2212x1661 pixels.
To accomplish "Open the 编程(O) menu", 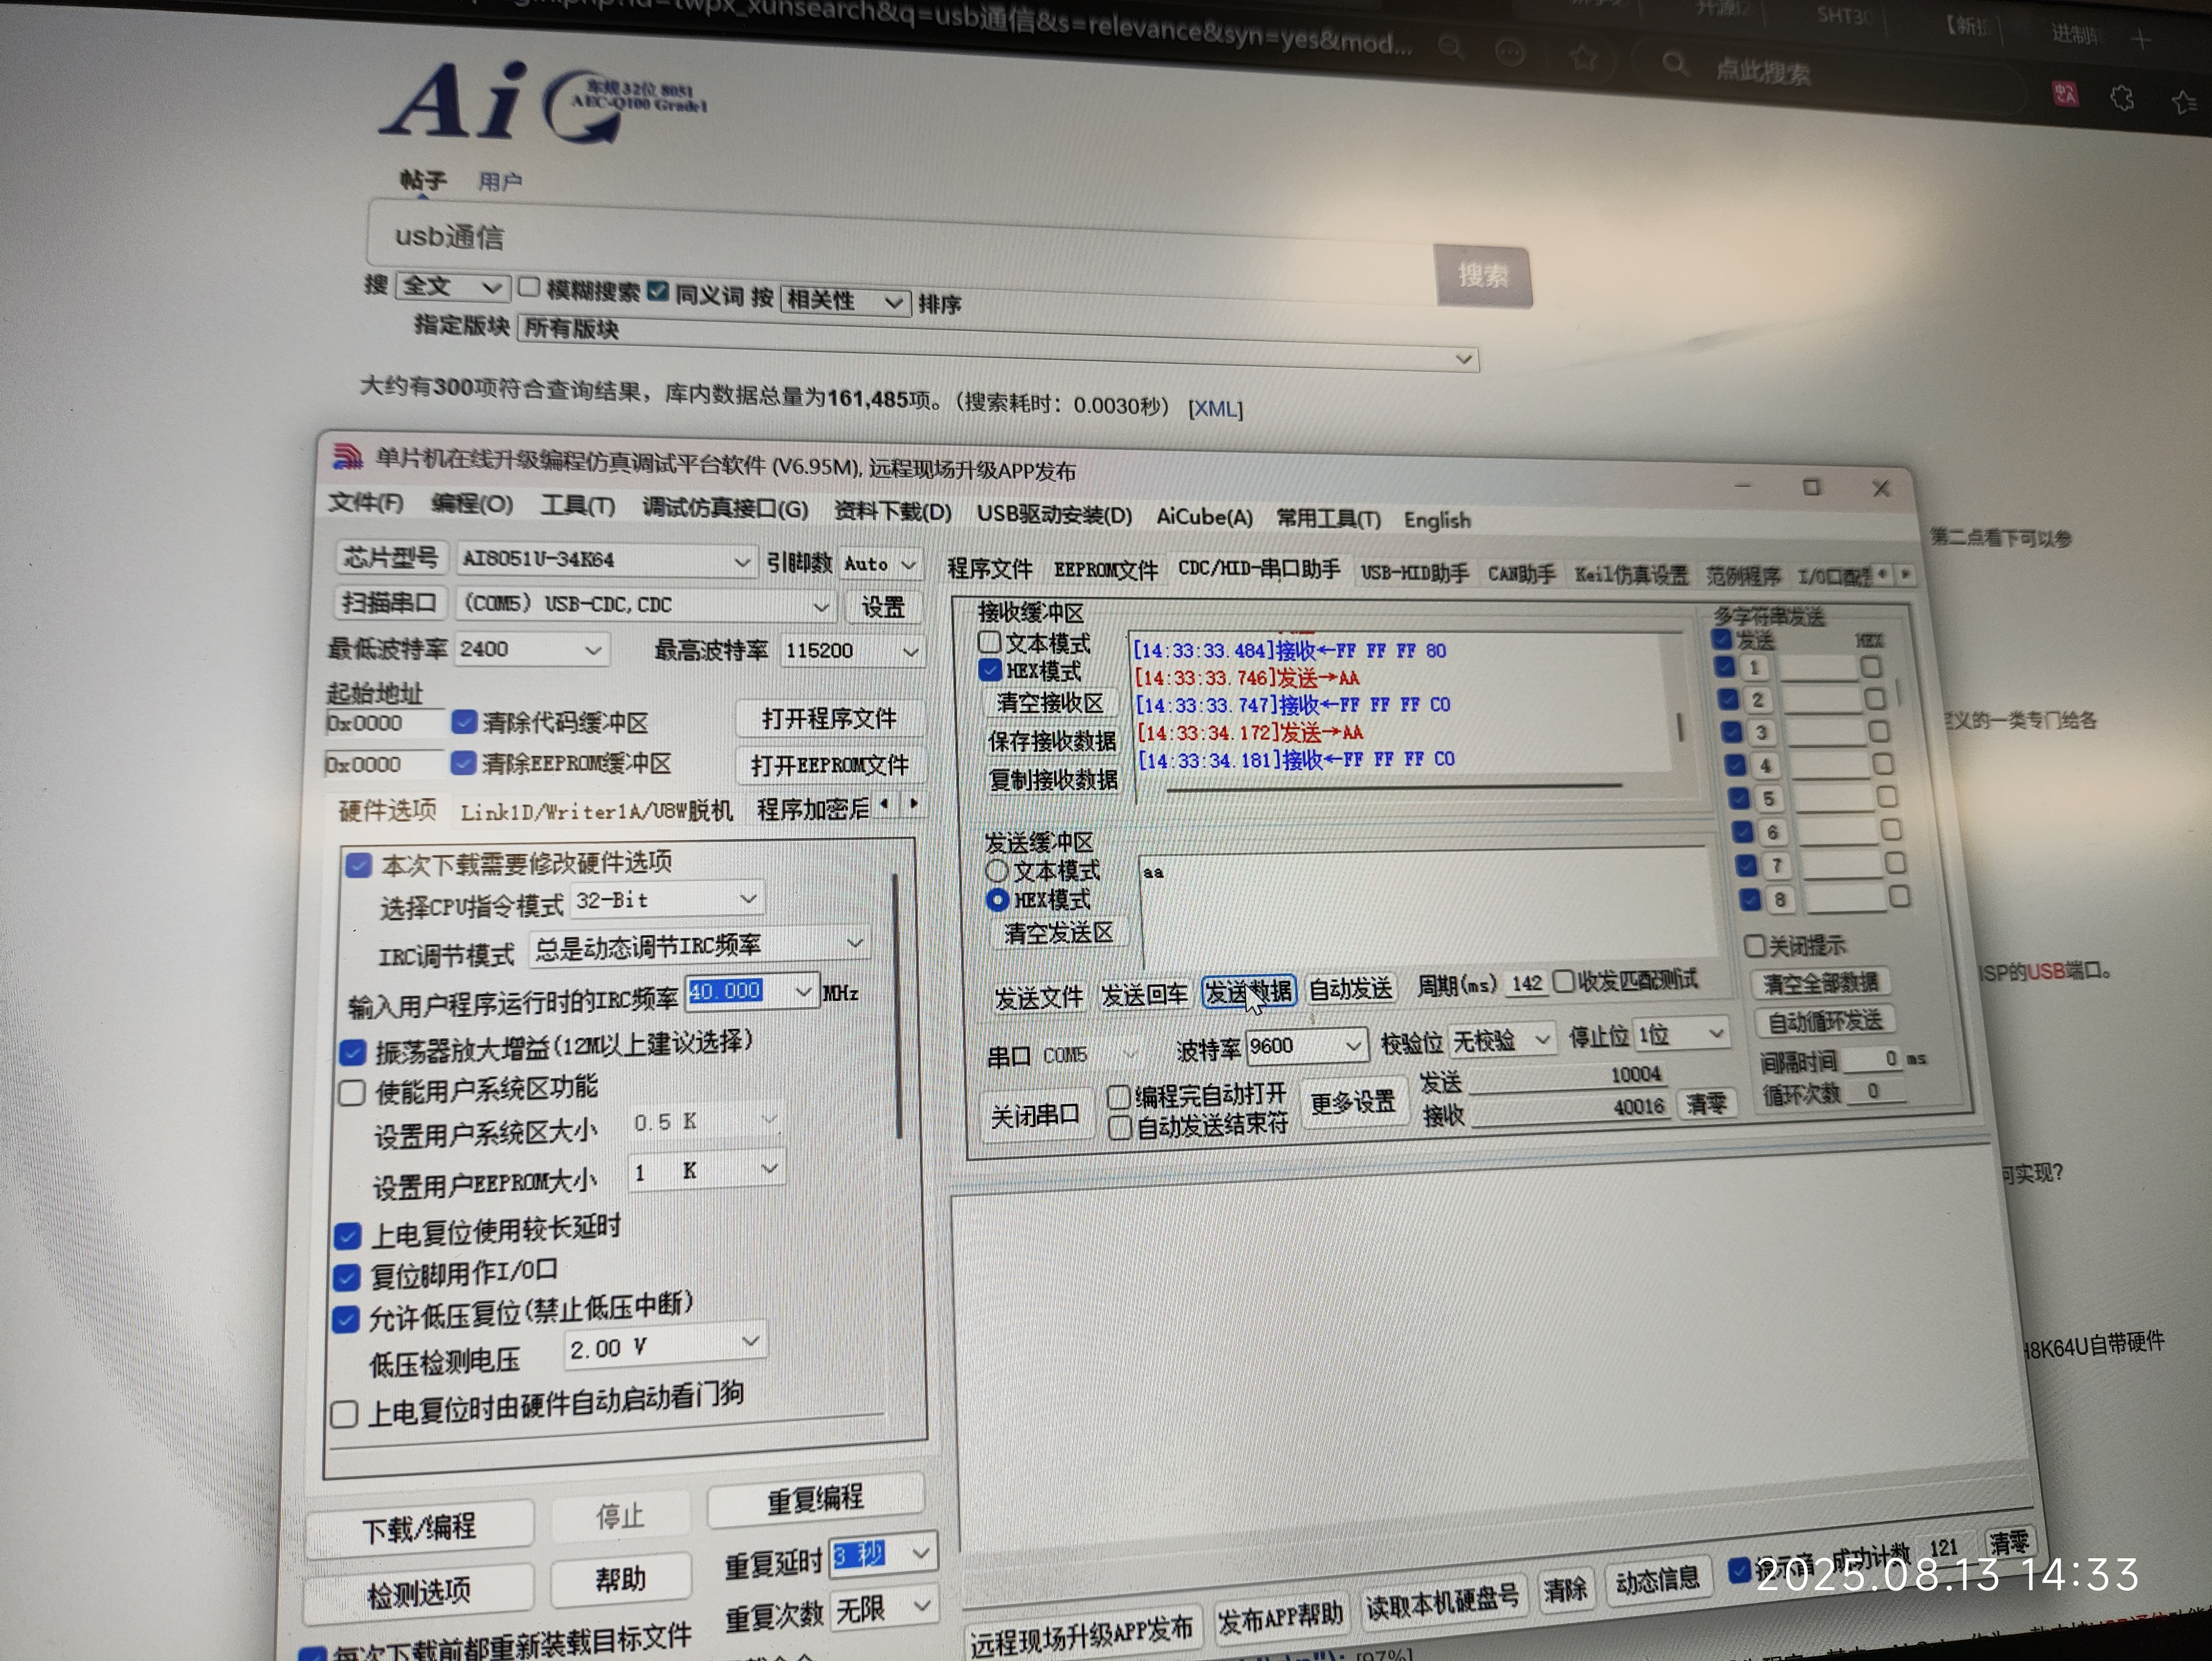I will click(x=472, y=504).
